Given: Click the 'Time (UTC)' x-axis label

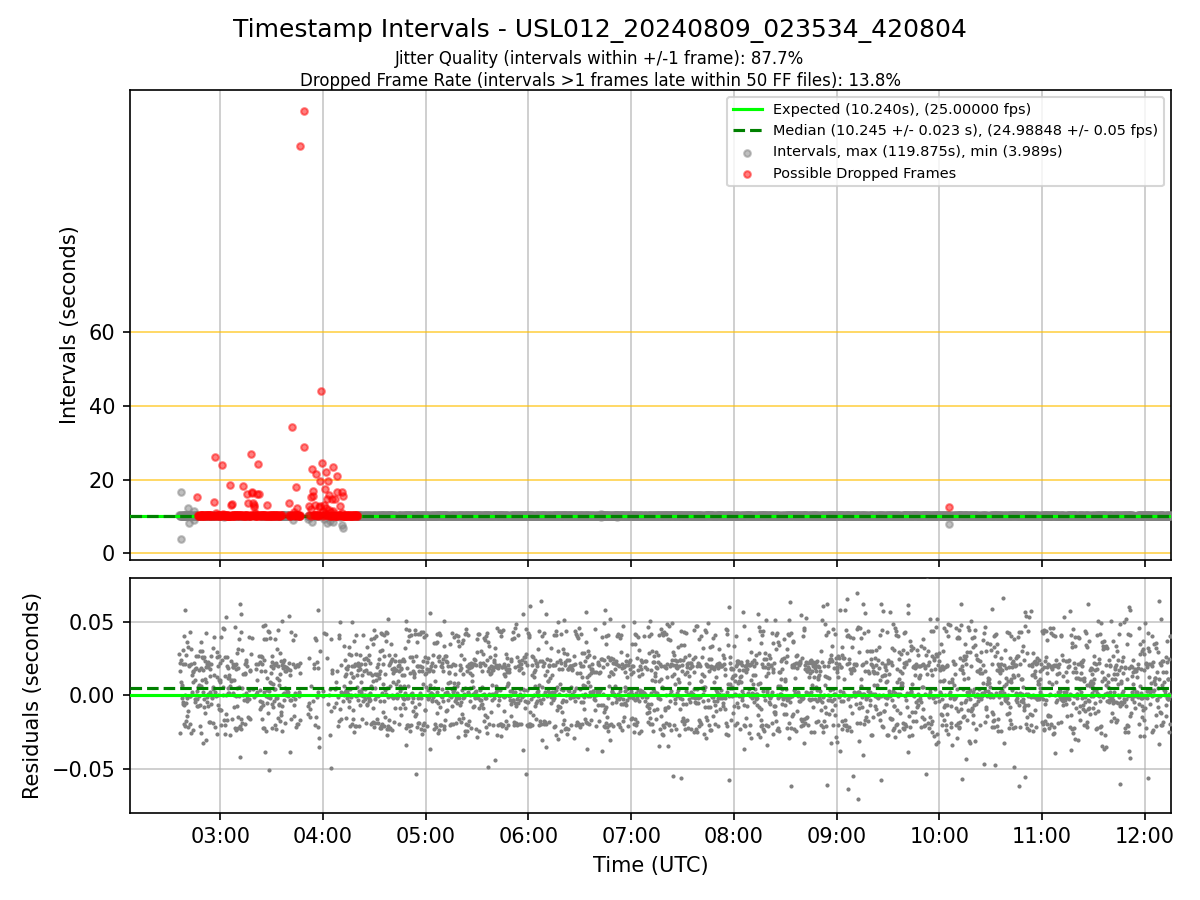Looking at the screenshot, I should 650,865.
